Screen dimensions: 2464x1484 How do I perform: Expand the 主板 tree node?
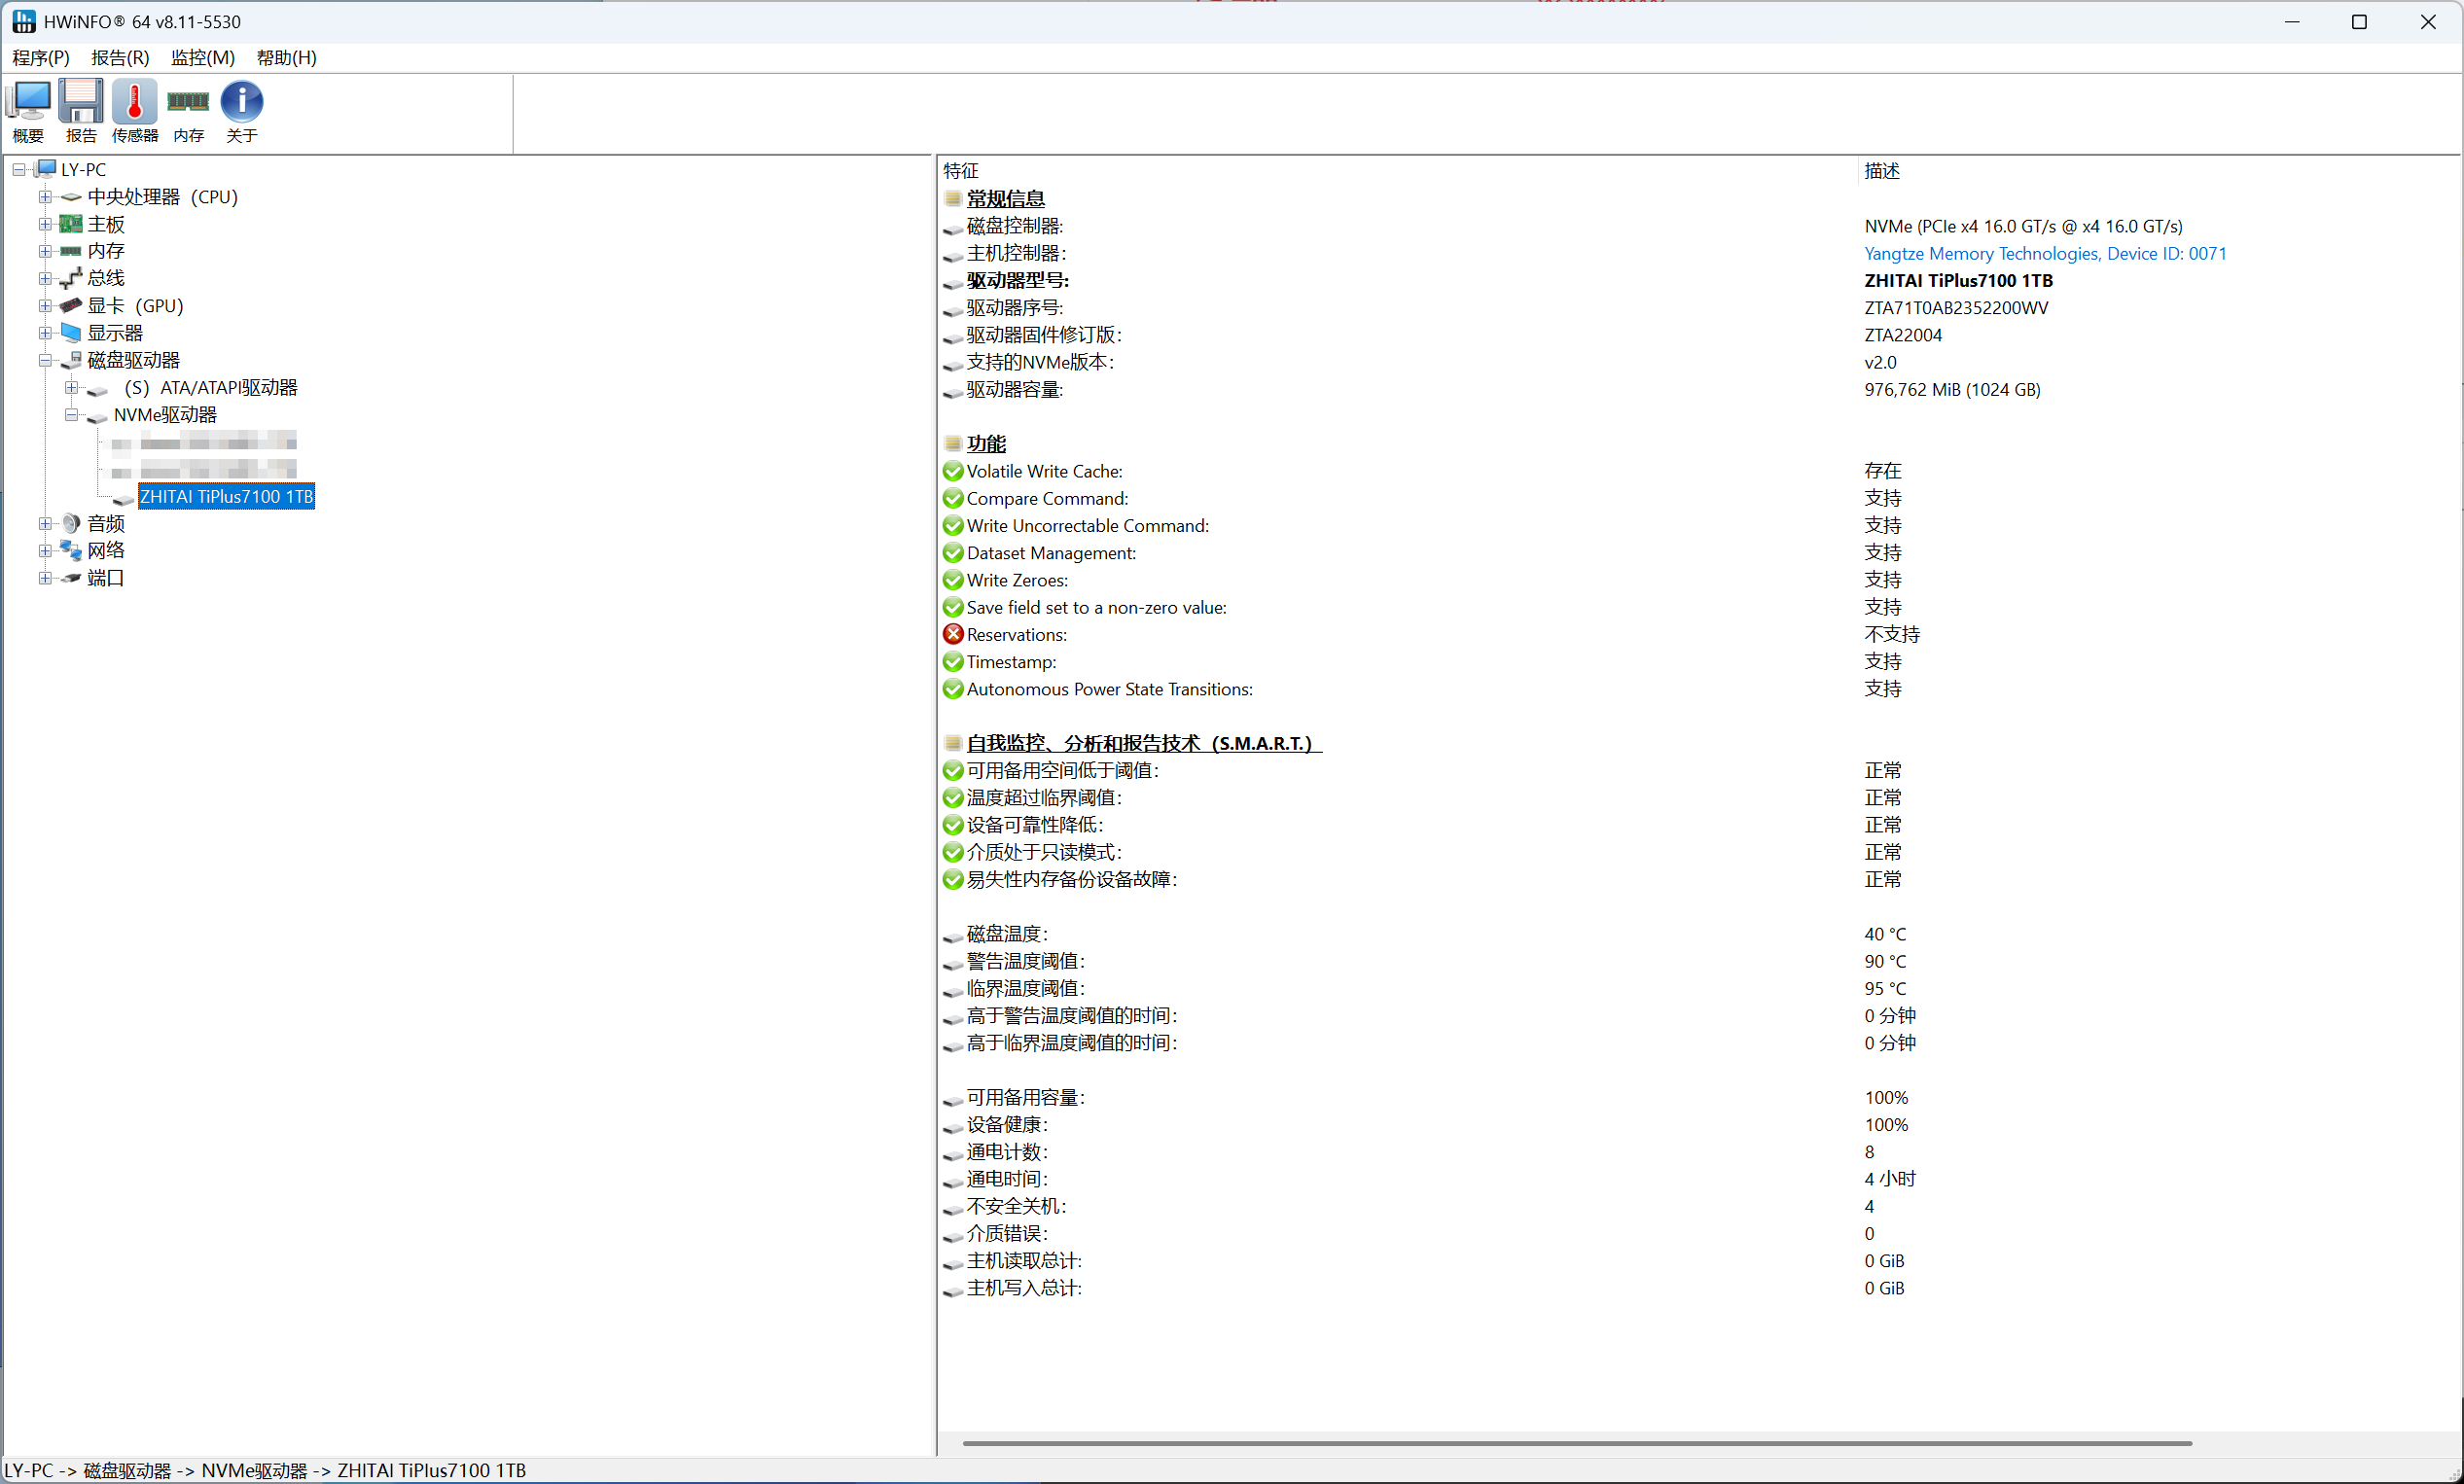click(x=45, y=224)
